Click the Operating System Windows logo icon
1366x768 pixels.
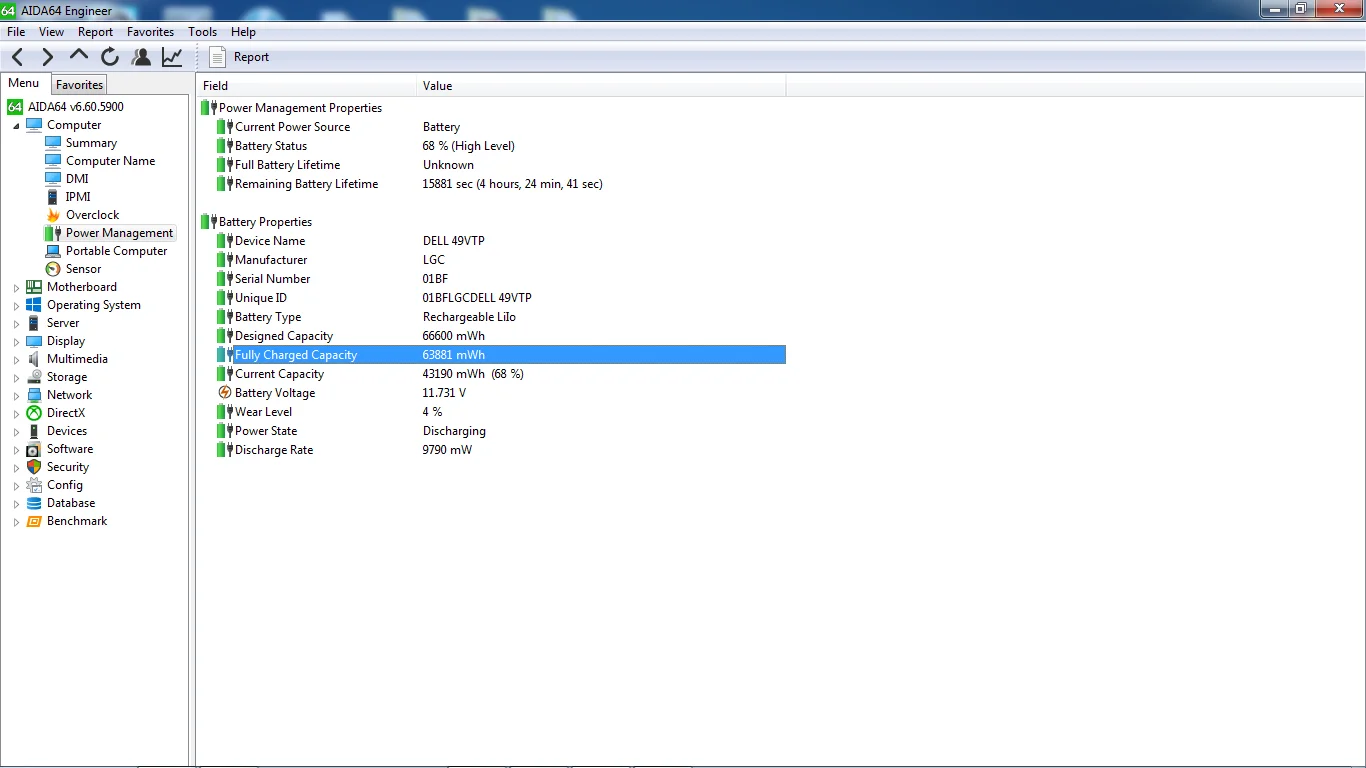pyautogui.click(x=34, y=305)
